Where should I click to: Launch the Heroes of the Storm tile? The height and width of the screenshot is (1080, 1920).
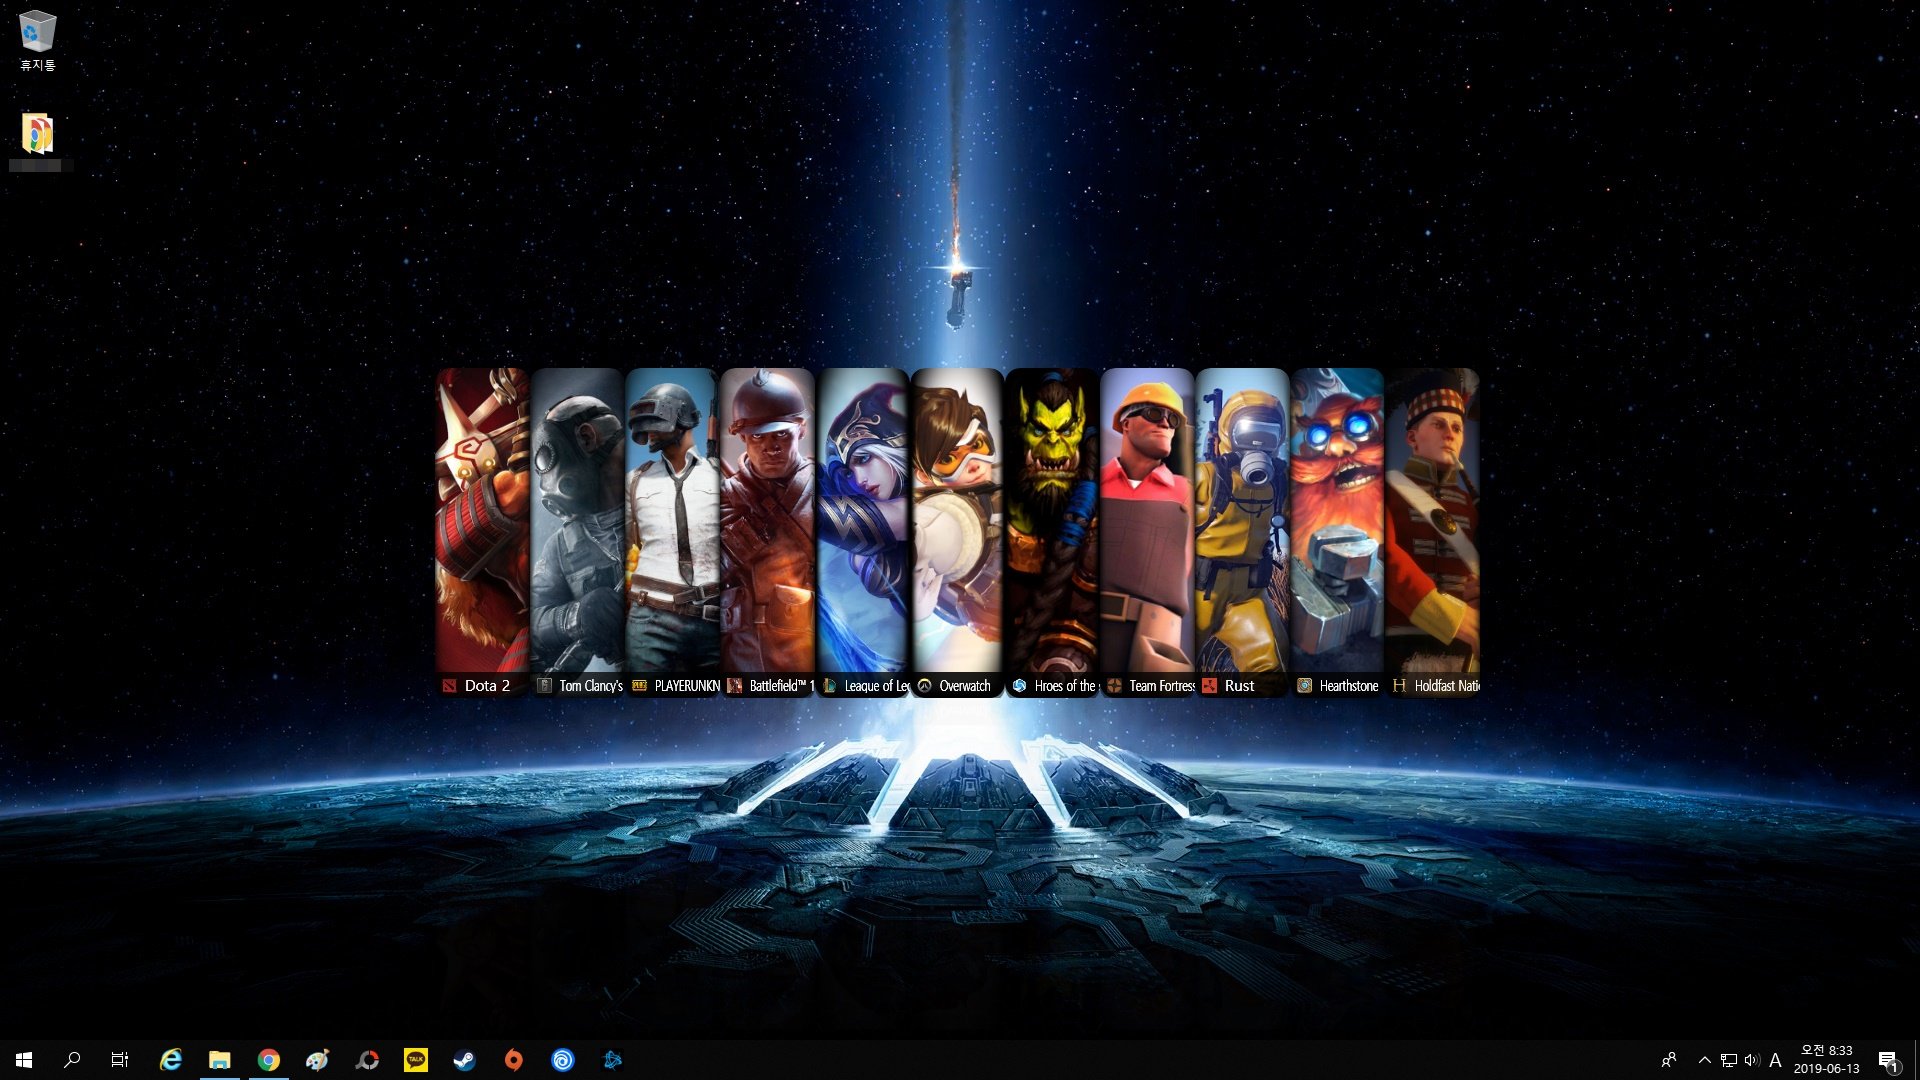click(x=1052, y=531)
